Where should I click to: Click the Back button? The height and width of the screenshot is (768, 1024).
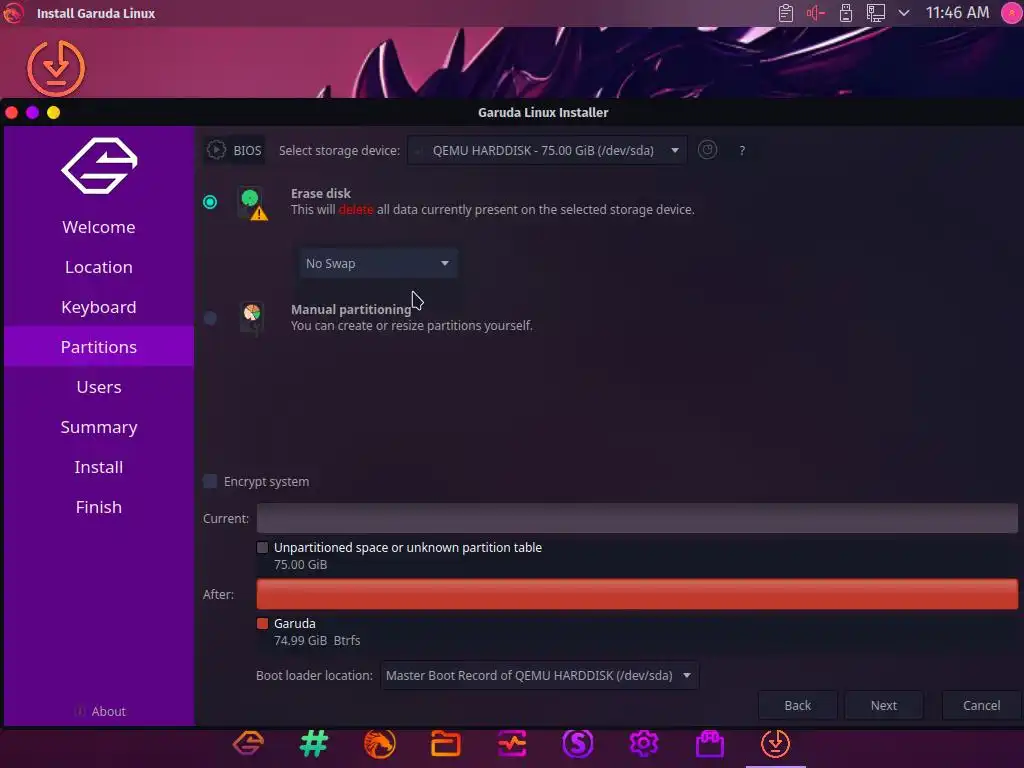[x=797, y=705]
